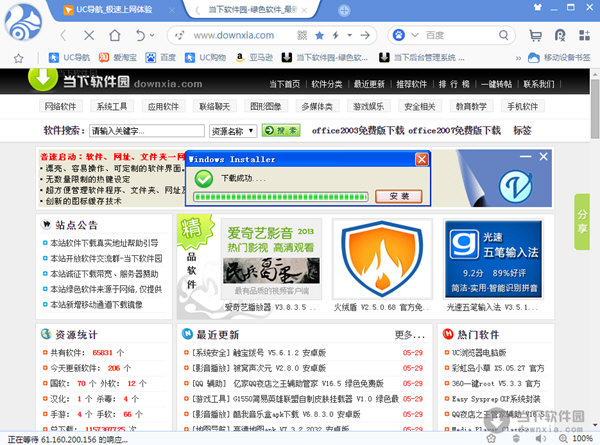Open 最近更新 in site navigation
Image resolution: width=600 pixels, height=445 pixels.
click(369, 84)
